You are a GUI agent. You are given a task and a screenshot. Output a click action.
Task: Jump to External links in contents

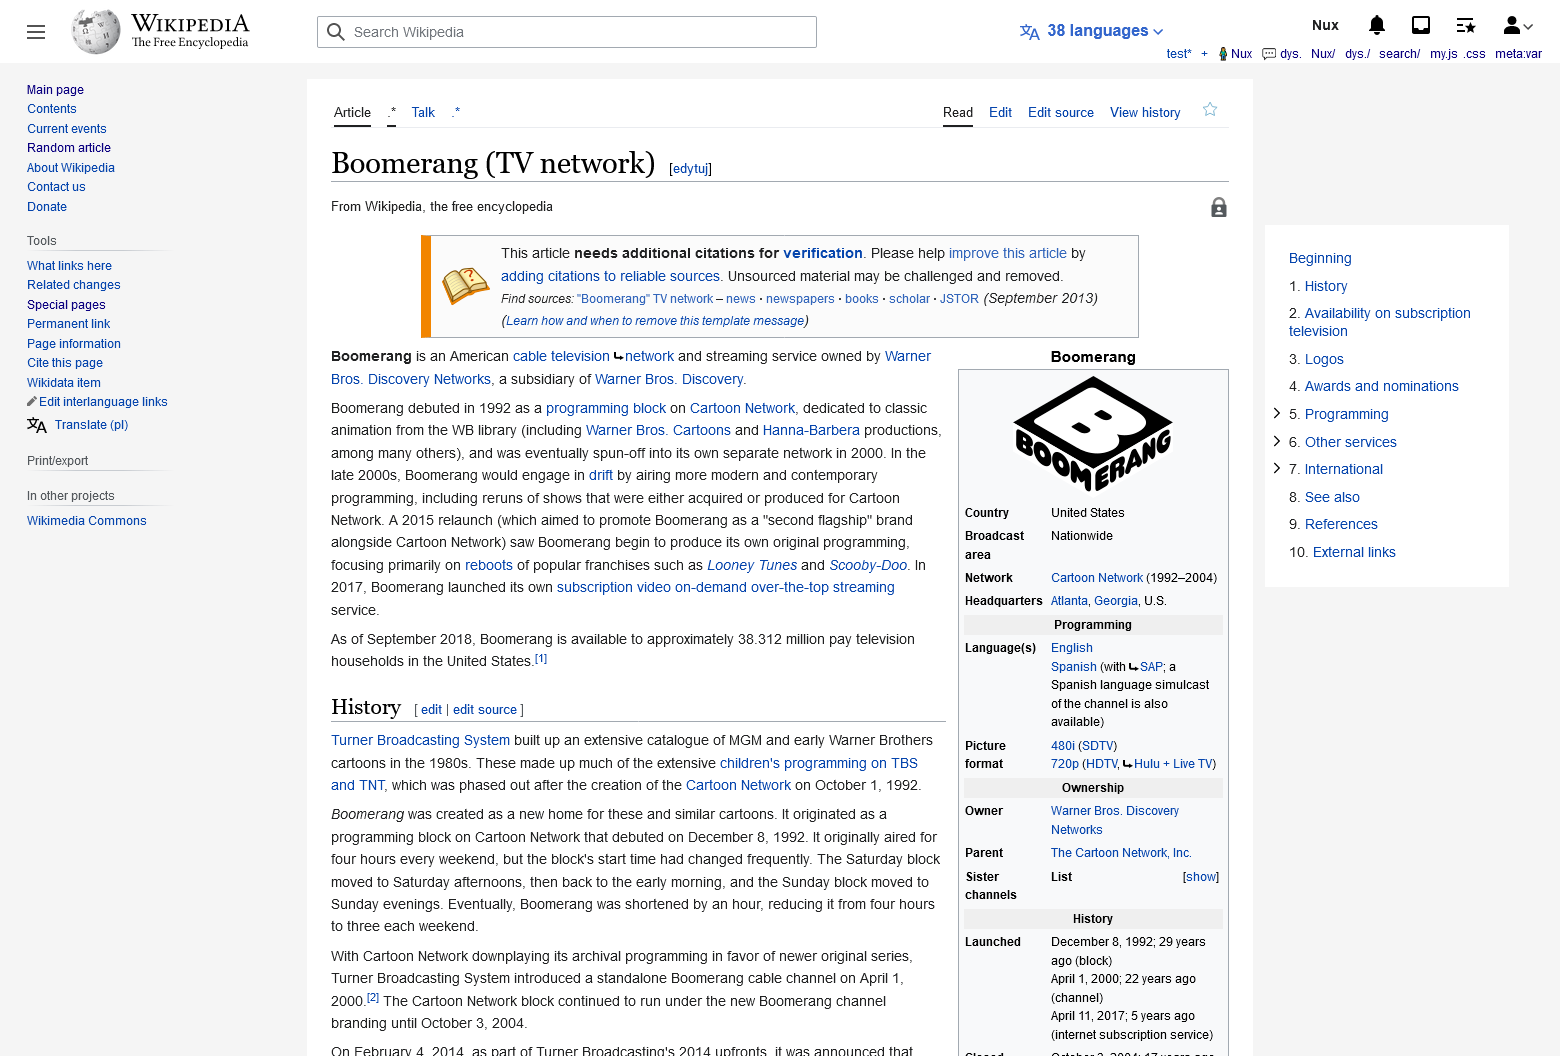click(x=1354, y=552)
